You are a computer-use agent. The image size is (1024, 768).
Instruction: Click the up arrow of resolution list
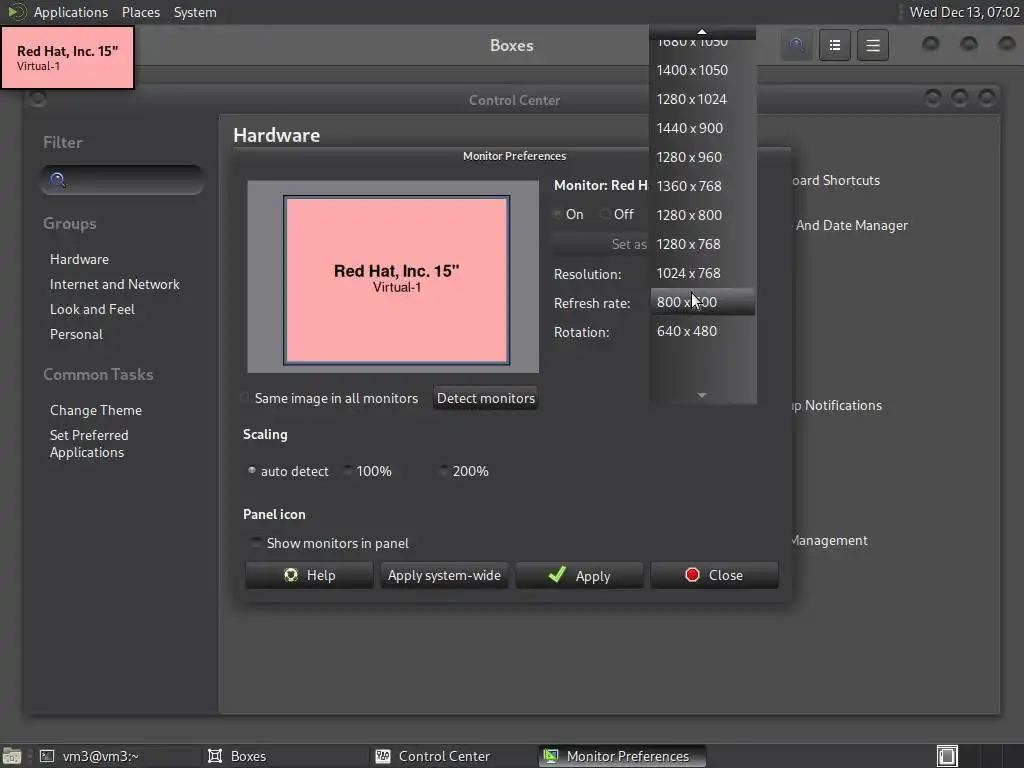702,32
